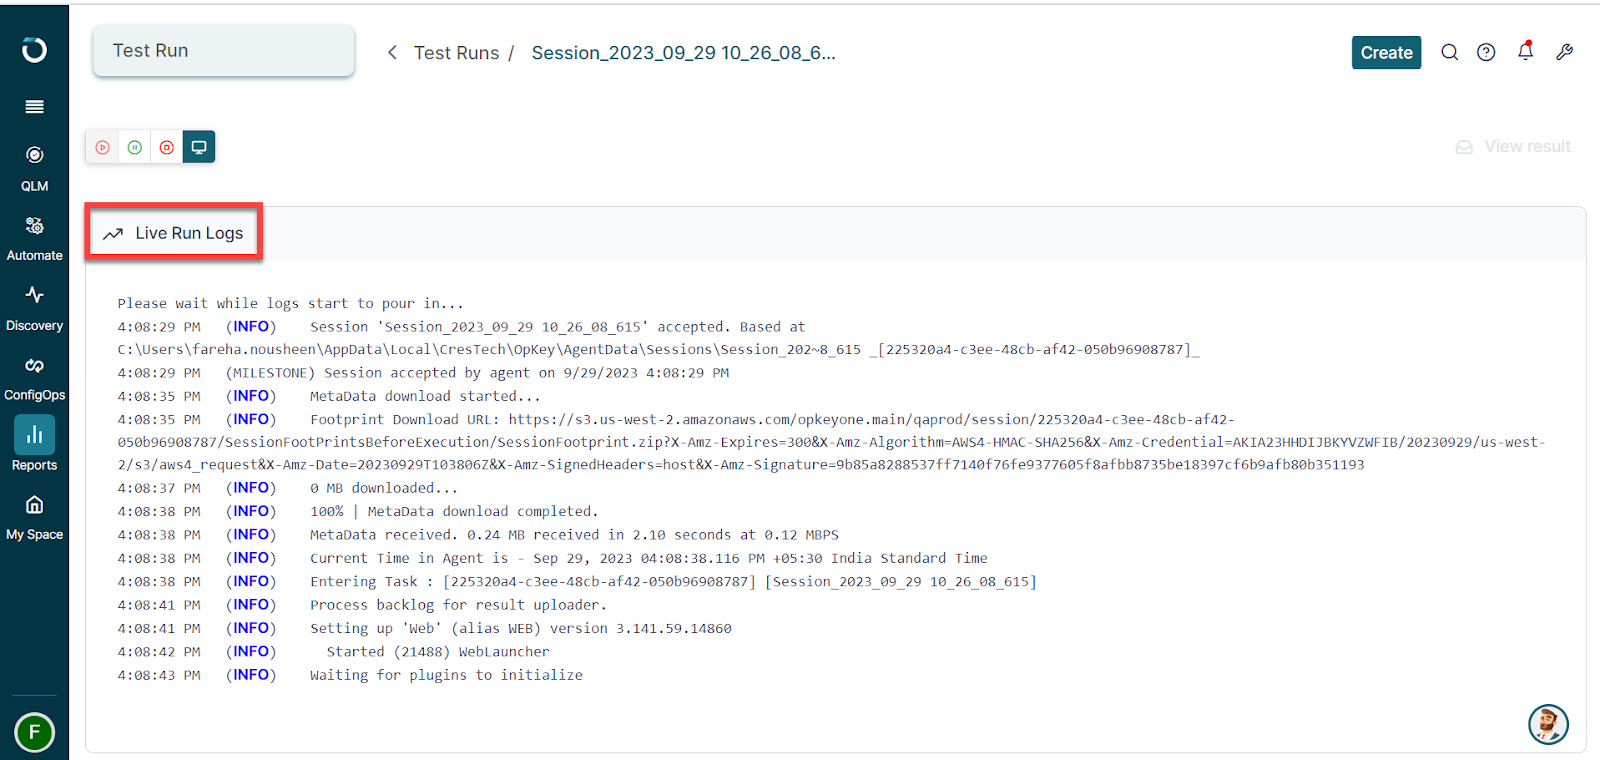
Task: Click the Create button
Action: pos(1386,53)
